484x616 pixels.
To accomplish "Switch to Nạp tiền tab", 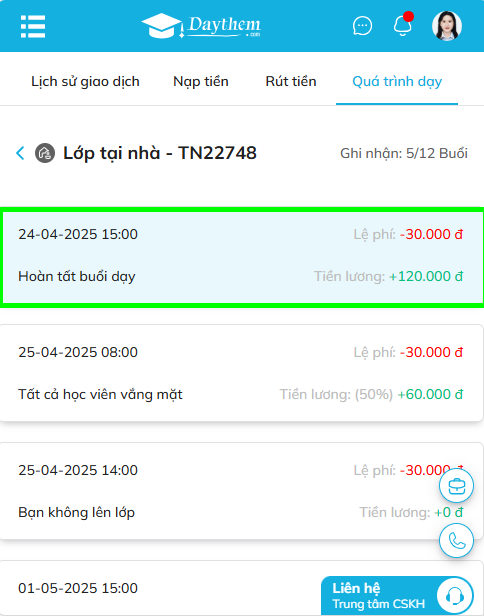I will click(201, 81).
